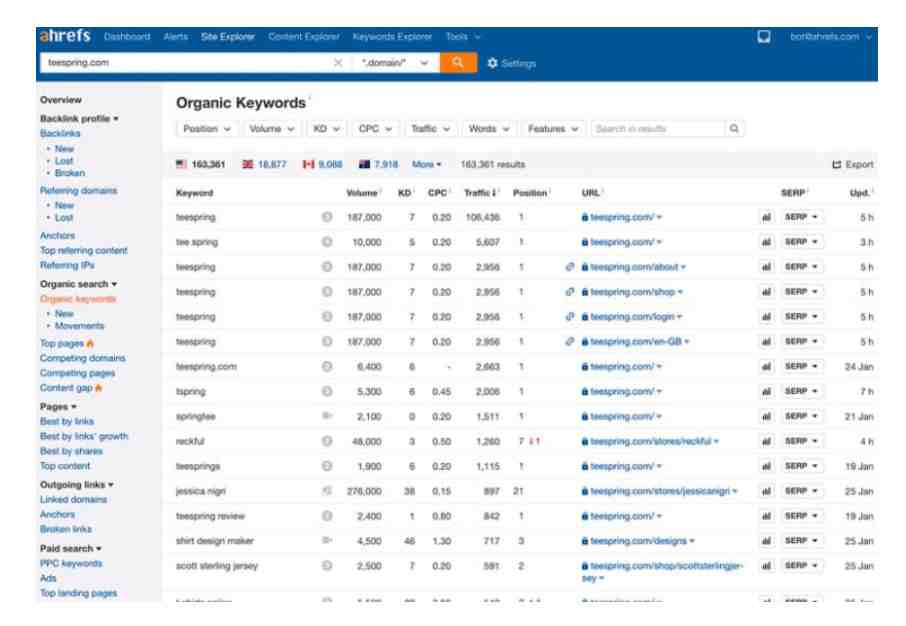The image size is (906, 626).
Task: Open Backlinks in the sidebar
Action: 60,134
